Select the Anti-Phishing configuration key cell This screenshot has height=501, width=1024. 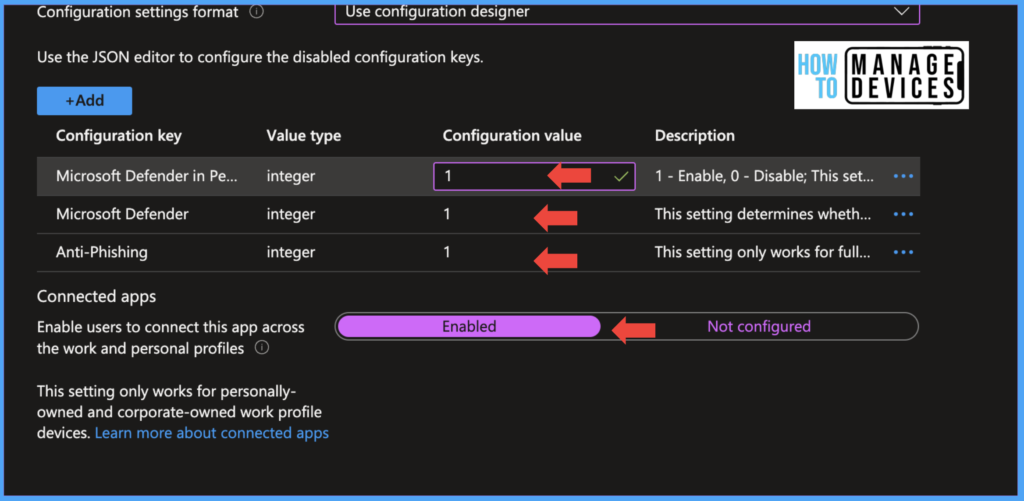pos(102,253)
